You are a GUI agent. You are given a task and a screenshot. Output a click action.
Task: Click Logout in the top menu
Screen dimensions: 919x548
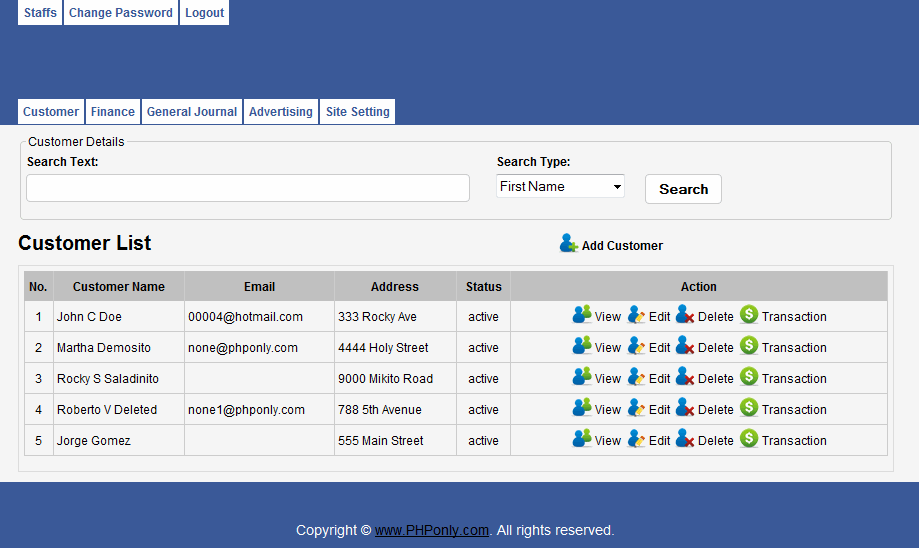click(205, 12)
